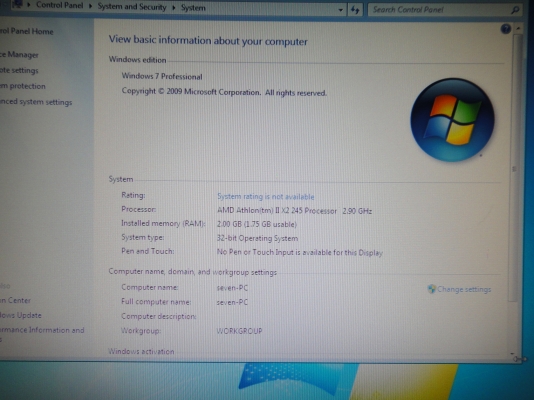Open Control Panel Home link
Viewport: 534px width, 400px height.
point(27,31)
